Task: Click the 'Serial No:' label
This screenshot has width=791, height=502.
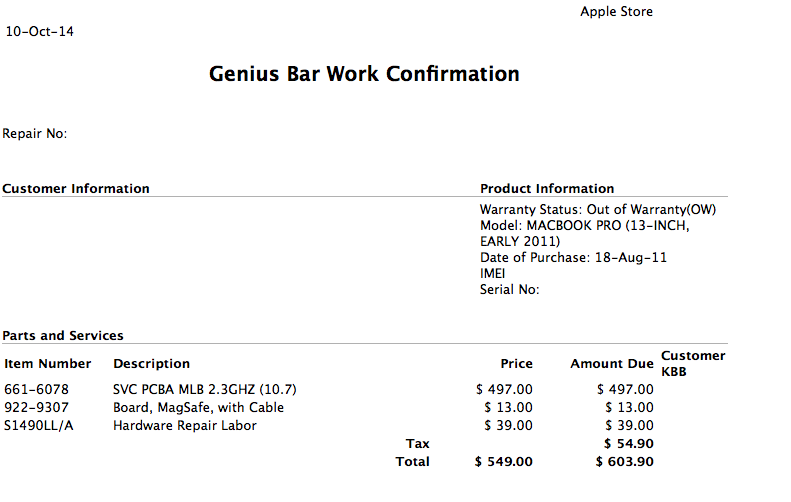Action: (510, 289)
